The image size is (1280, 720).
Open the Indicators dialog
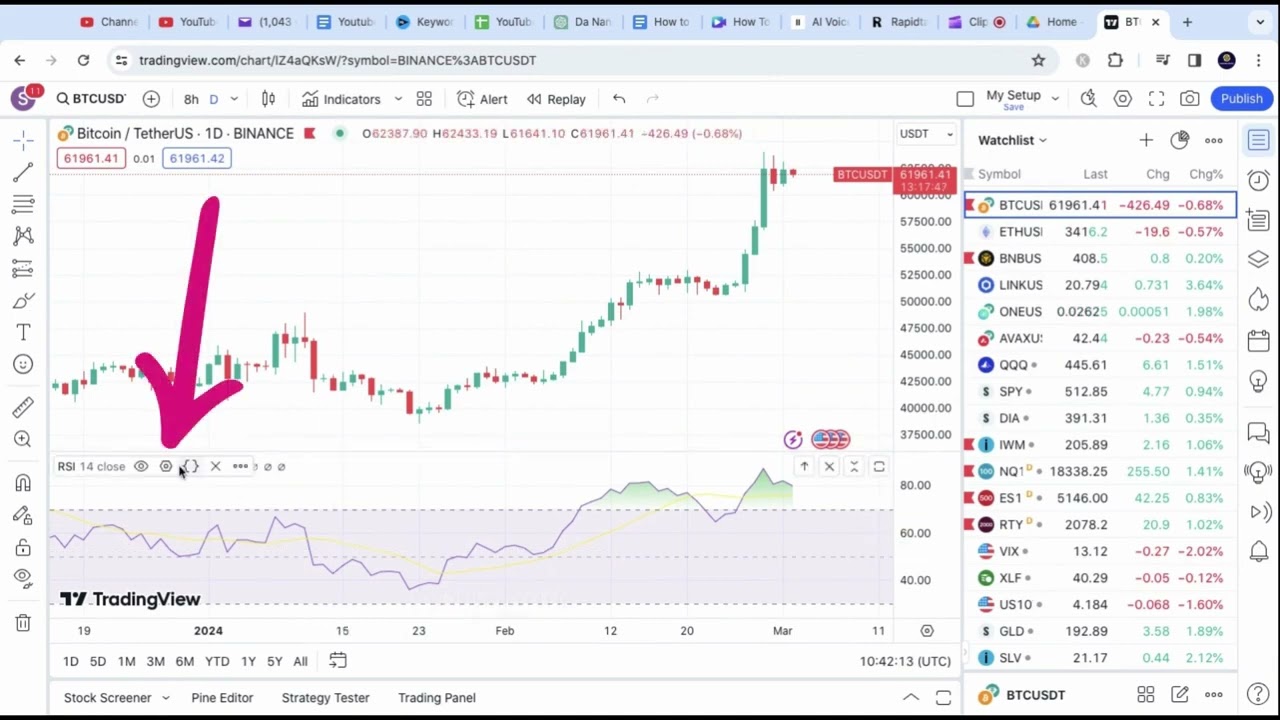coord(342,99)
